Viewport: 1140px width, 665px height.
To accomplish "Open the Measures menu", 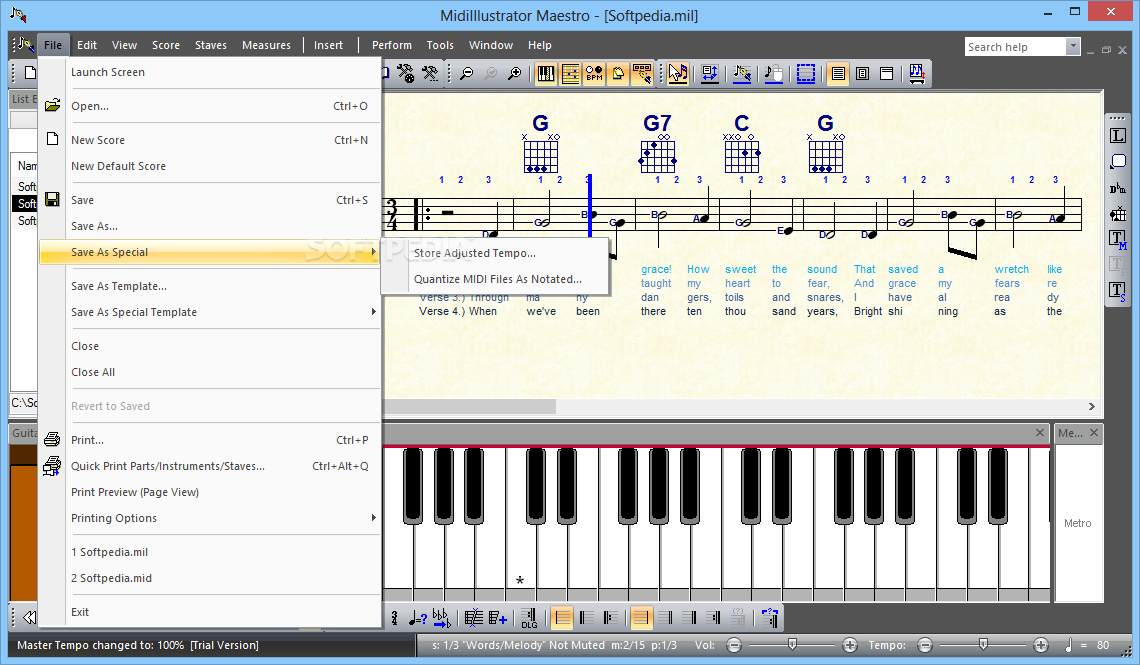I will [266, 45].
